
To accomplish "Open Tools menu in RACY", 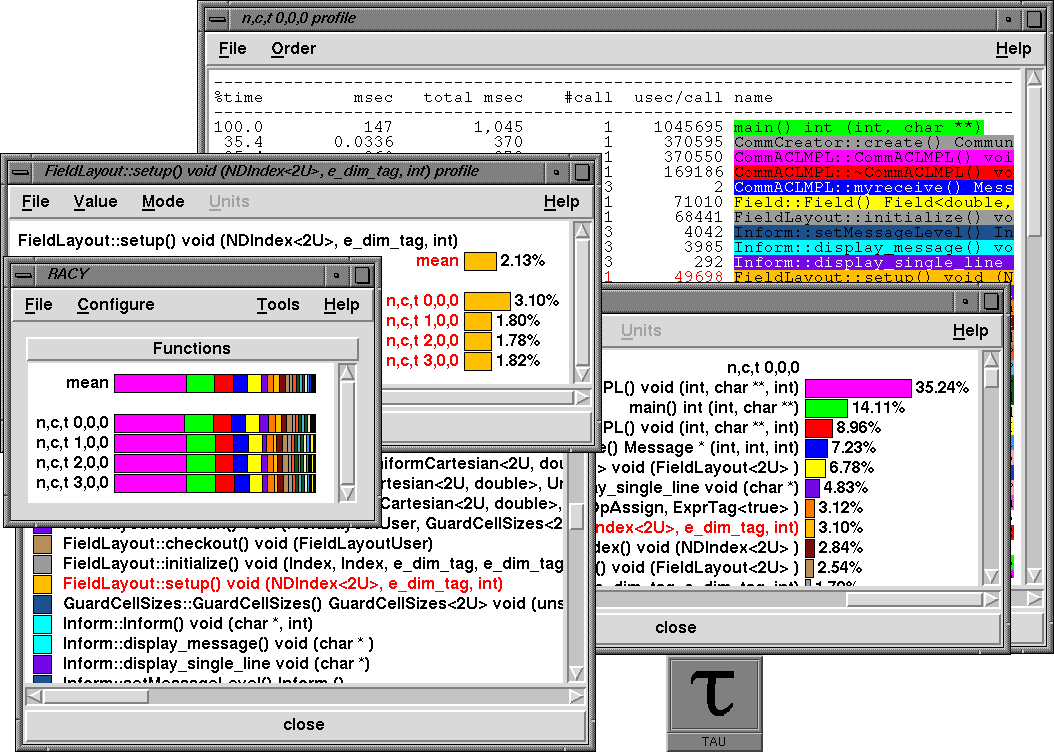I will [278, 305].
